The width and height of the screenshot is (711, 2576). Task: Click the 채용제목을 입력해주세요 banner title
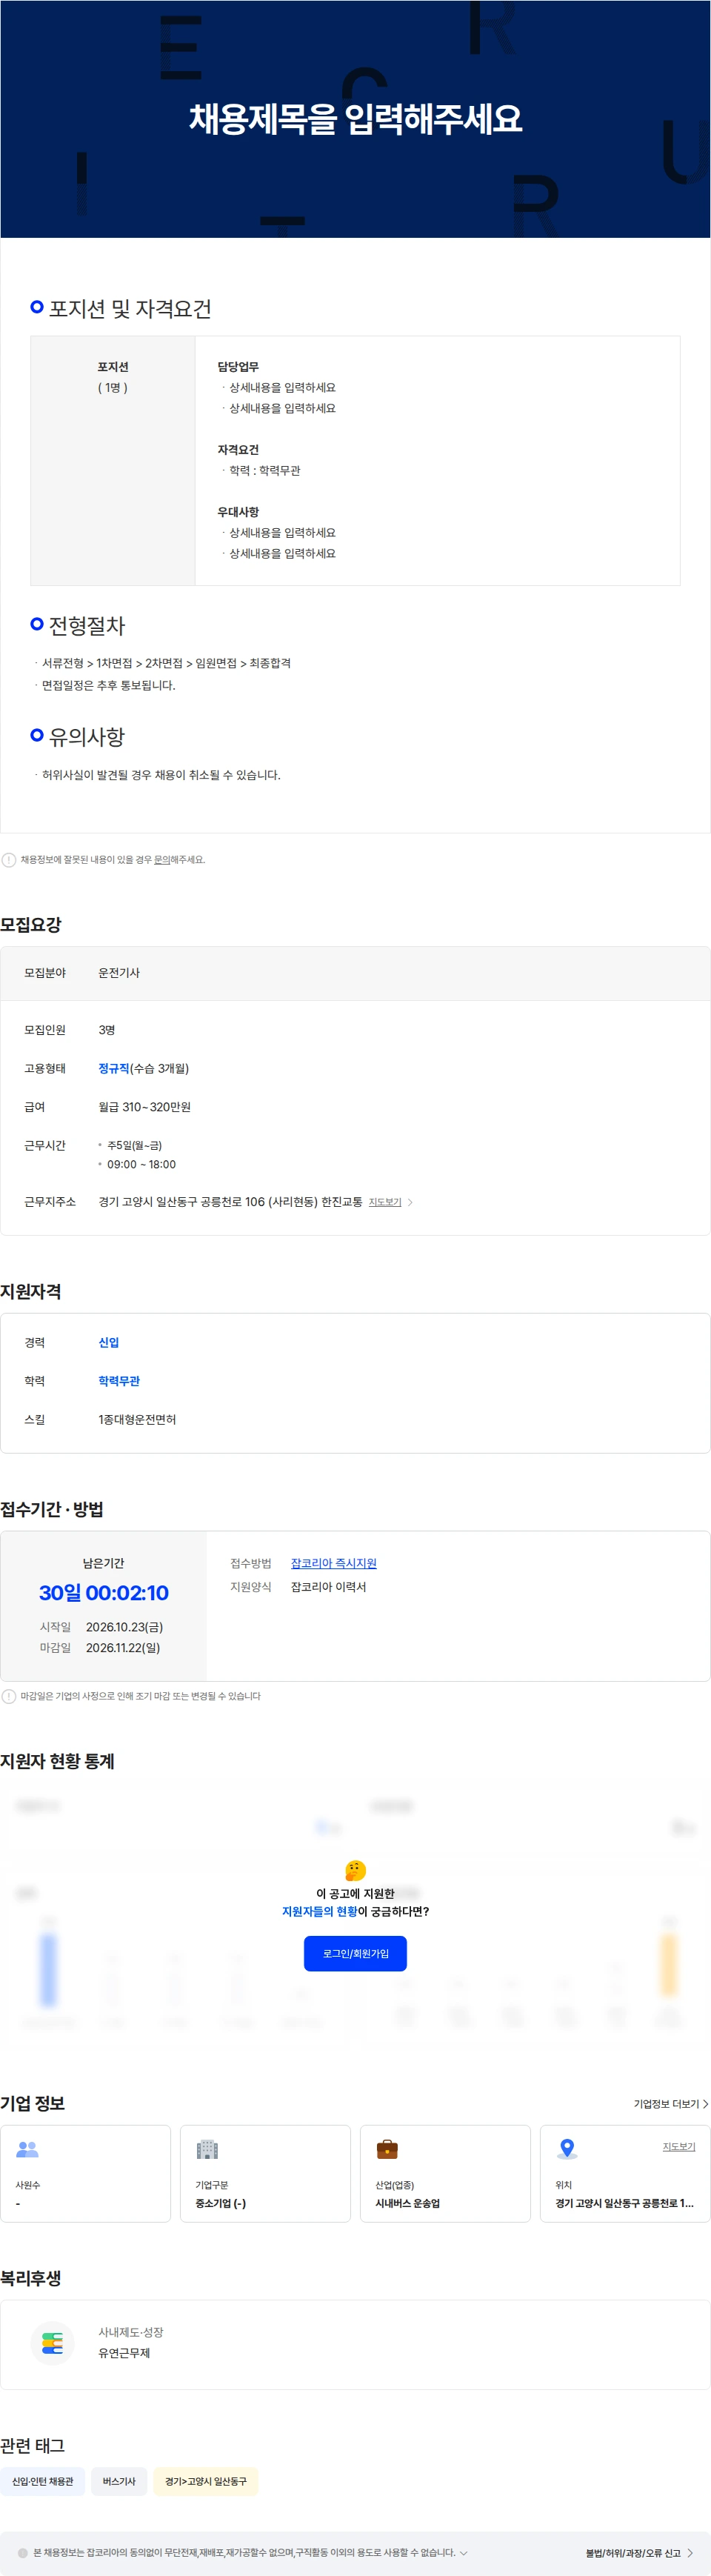point(355,119)
